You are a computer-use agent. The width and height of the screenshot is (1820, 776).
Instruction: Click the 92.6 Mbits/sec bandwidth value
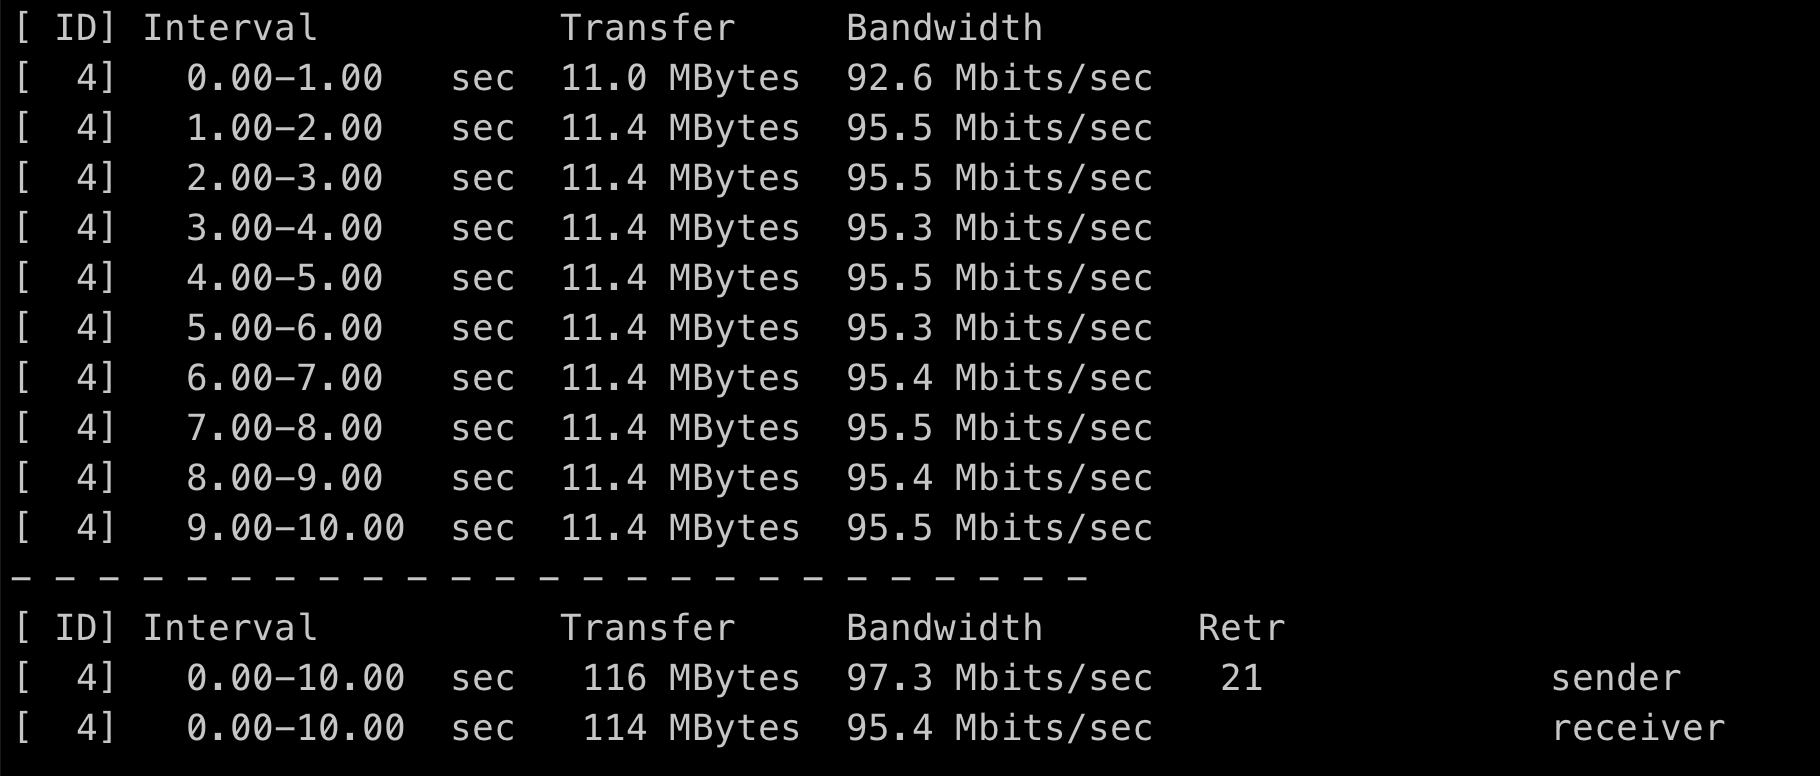tap(999, 78)
